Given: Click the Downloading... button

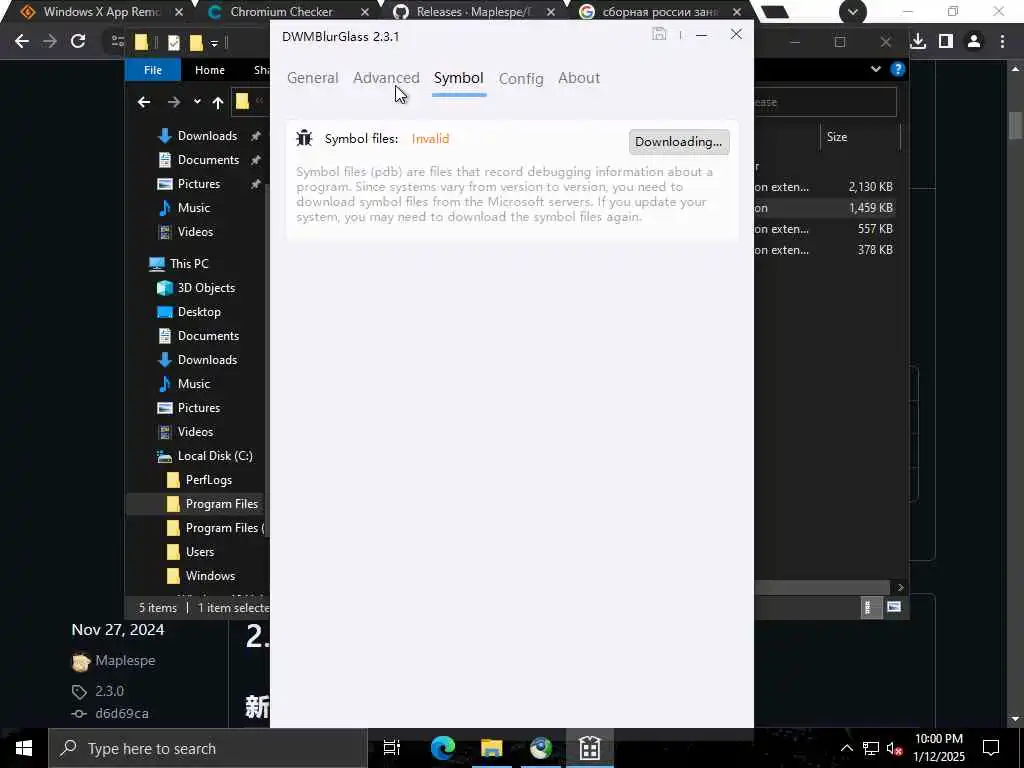Looking at the screenshot, I should point(679,142).
